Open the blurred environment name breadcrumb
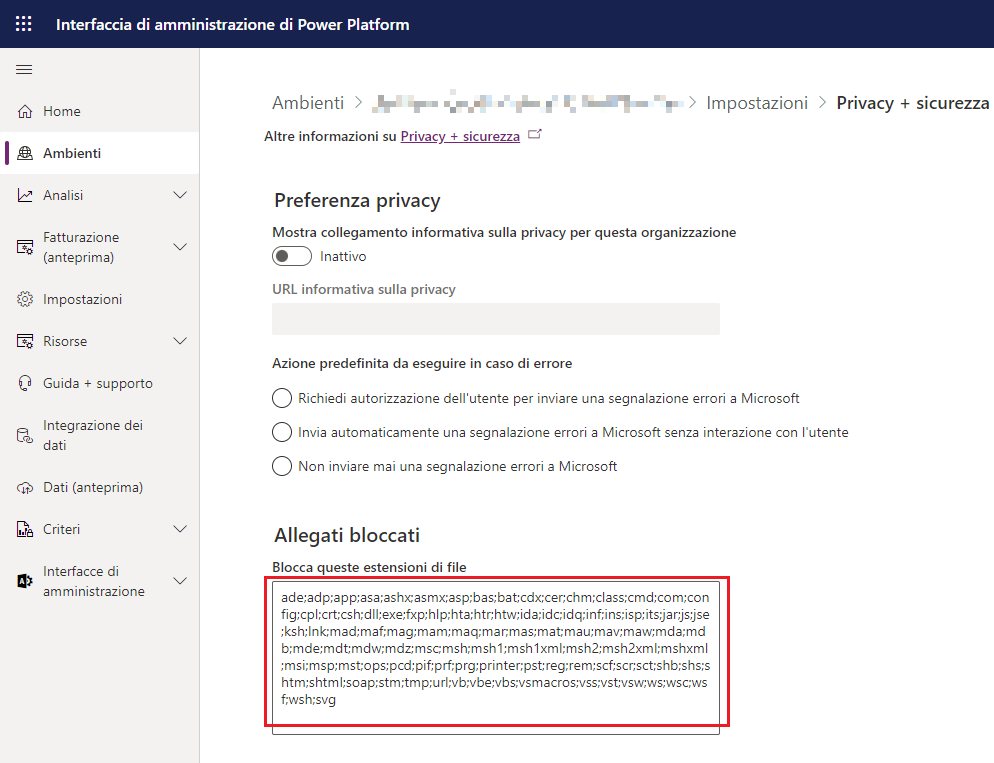Image resolution: width=994 pixels, height=763 pixels. [527, 103]
